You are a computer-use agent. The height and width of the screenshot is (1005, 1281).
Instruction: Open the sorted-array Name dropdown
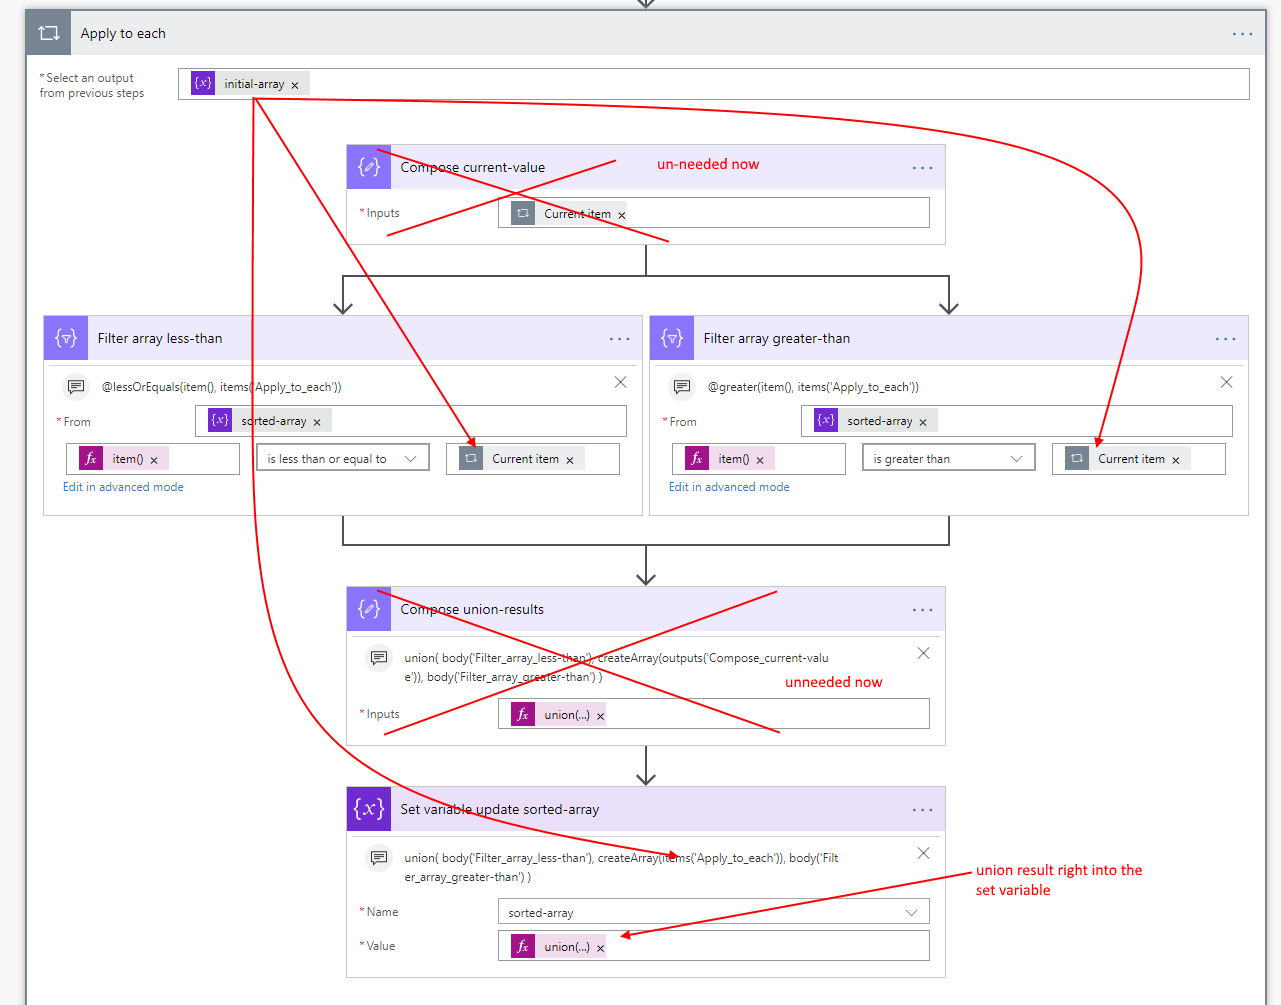point(911,912)
